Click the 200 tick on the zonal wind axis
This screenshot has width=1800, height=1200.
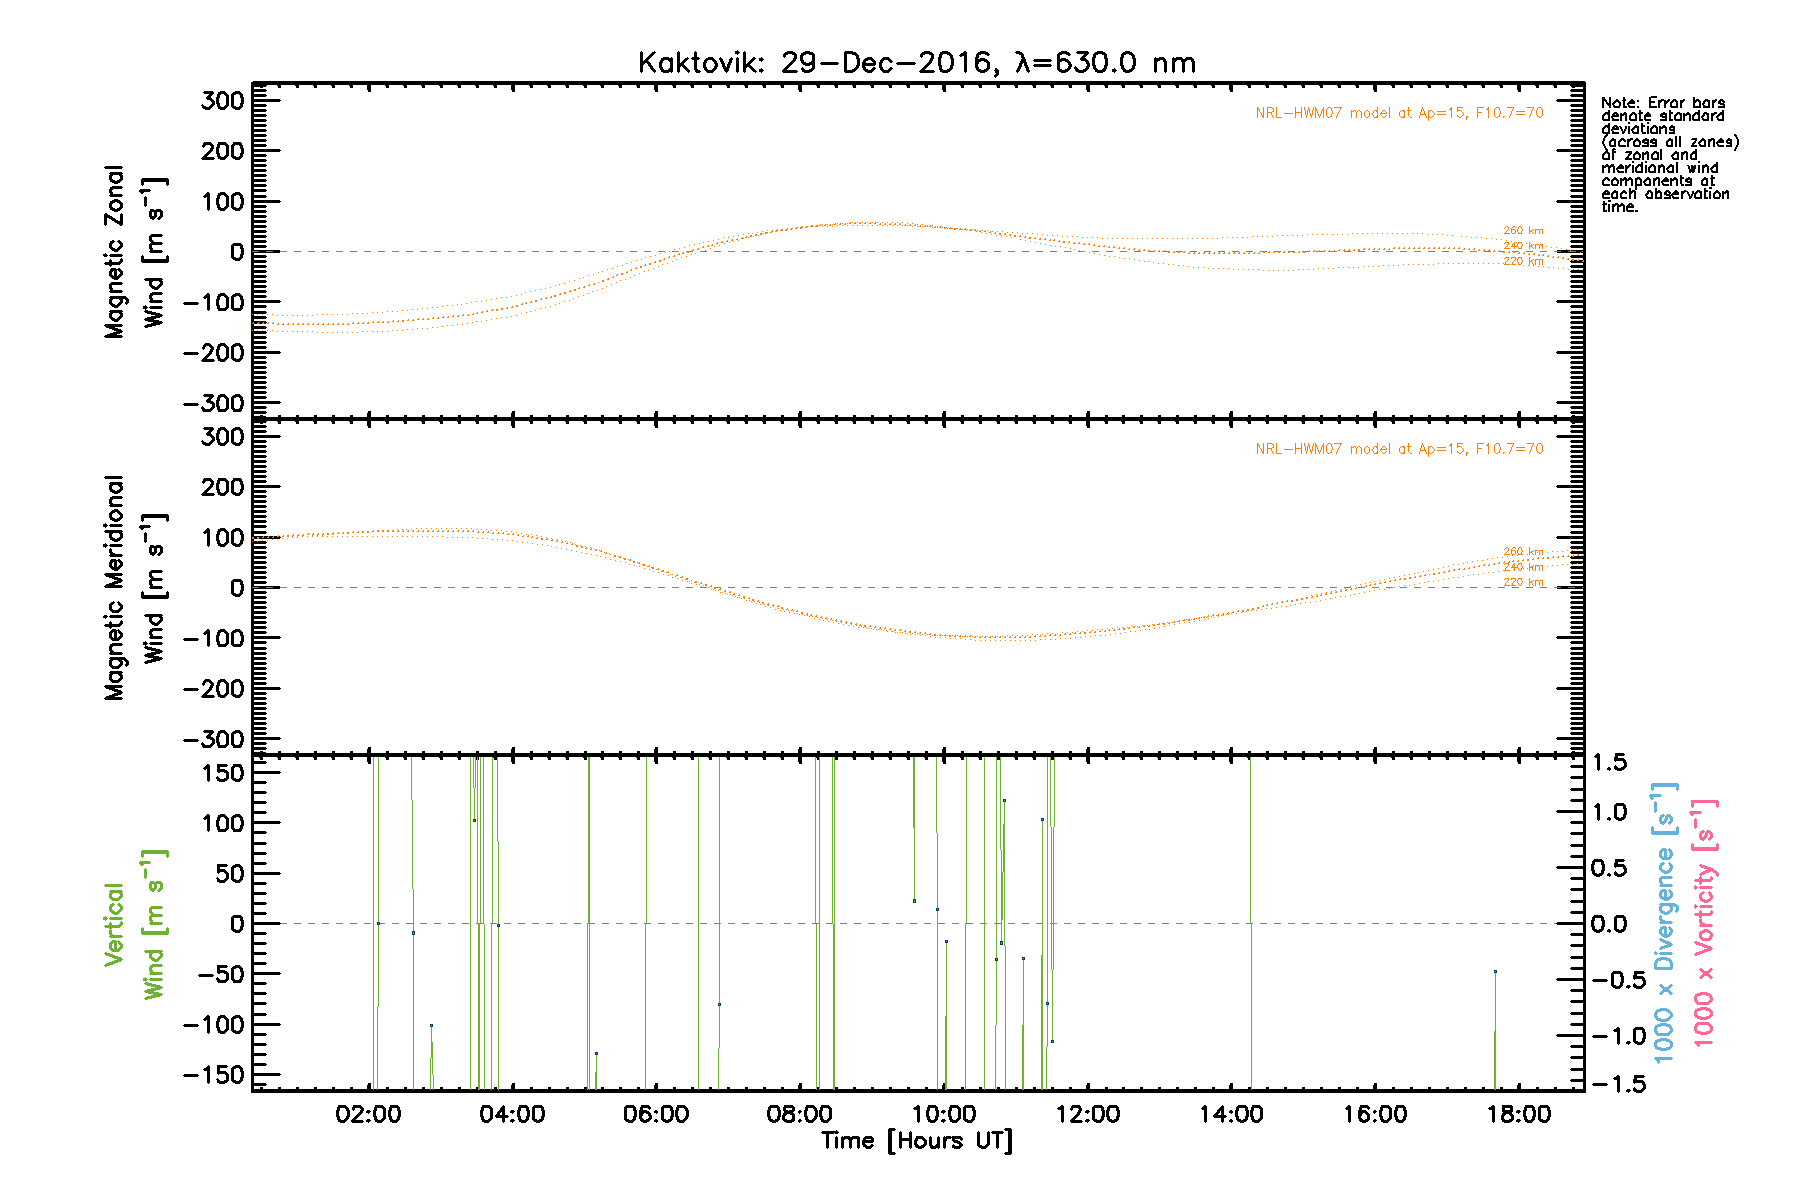click(222, 151)
